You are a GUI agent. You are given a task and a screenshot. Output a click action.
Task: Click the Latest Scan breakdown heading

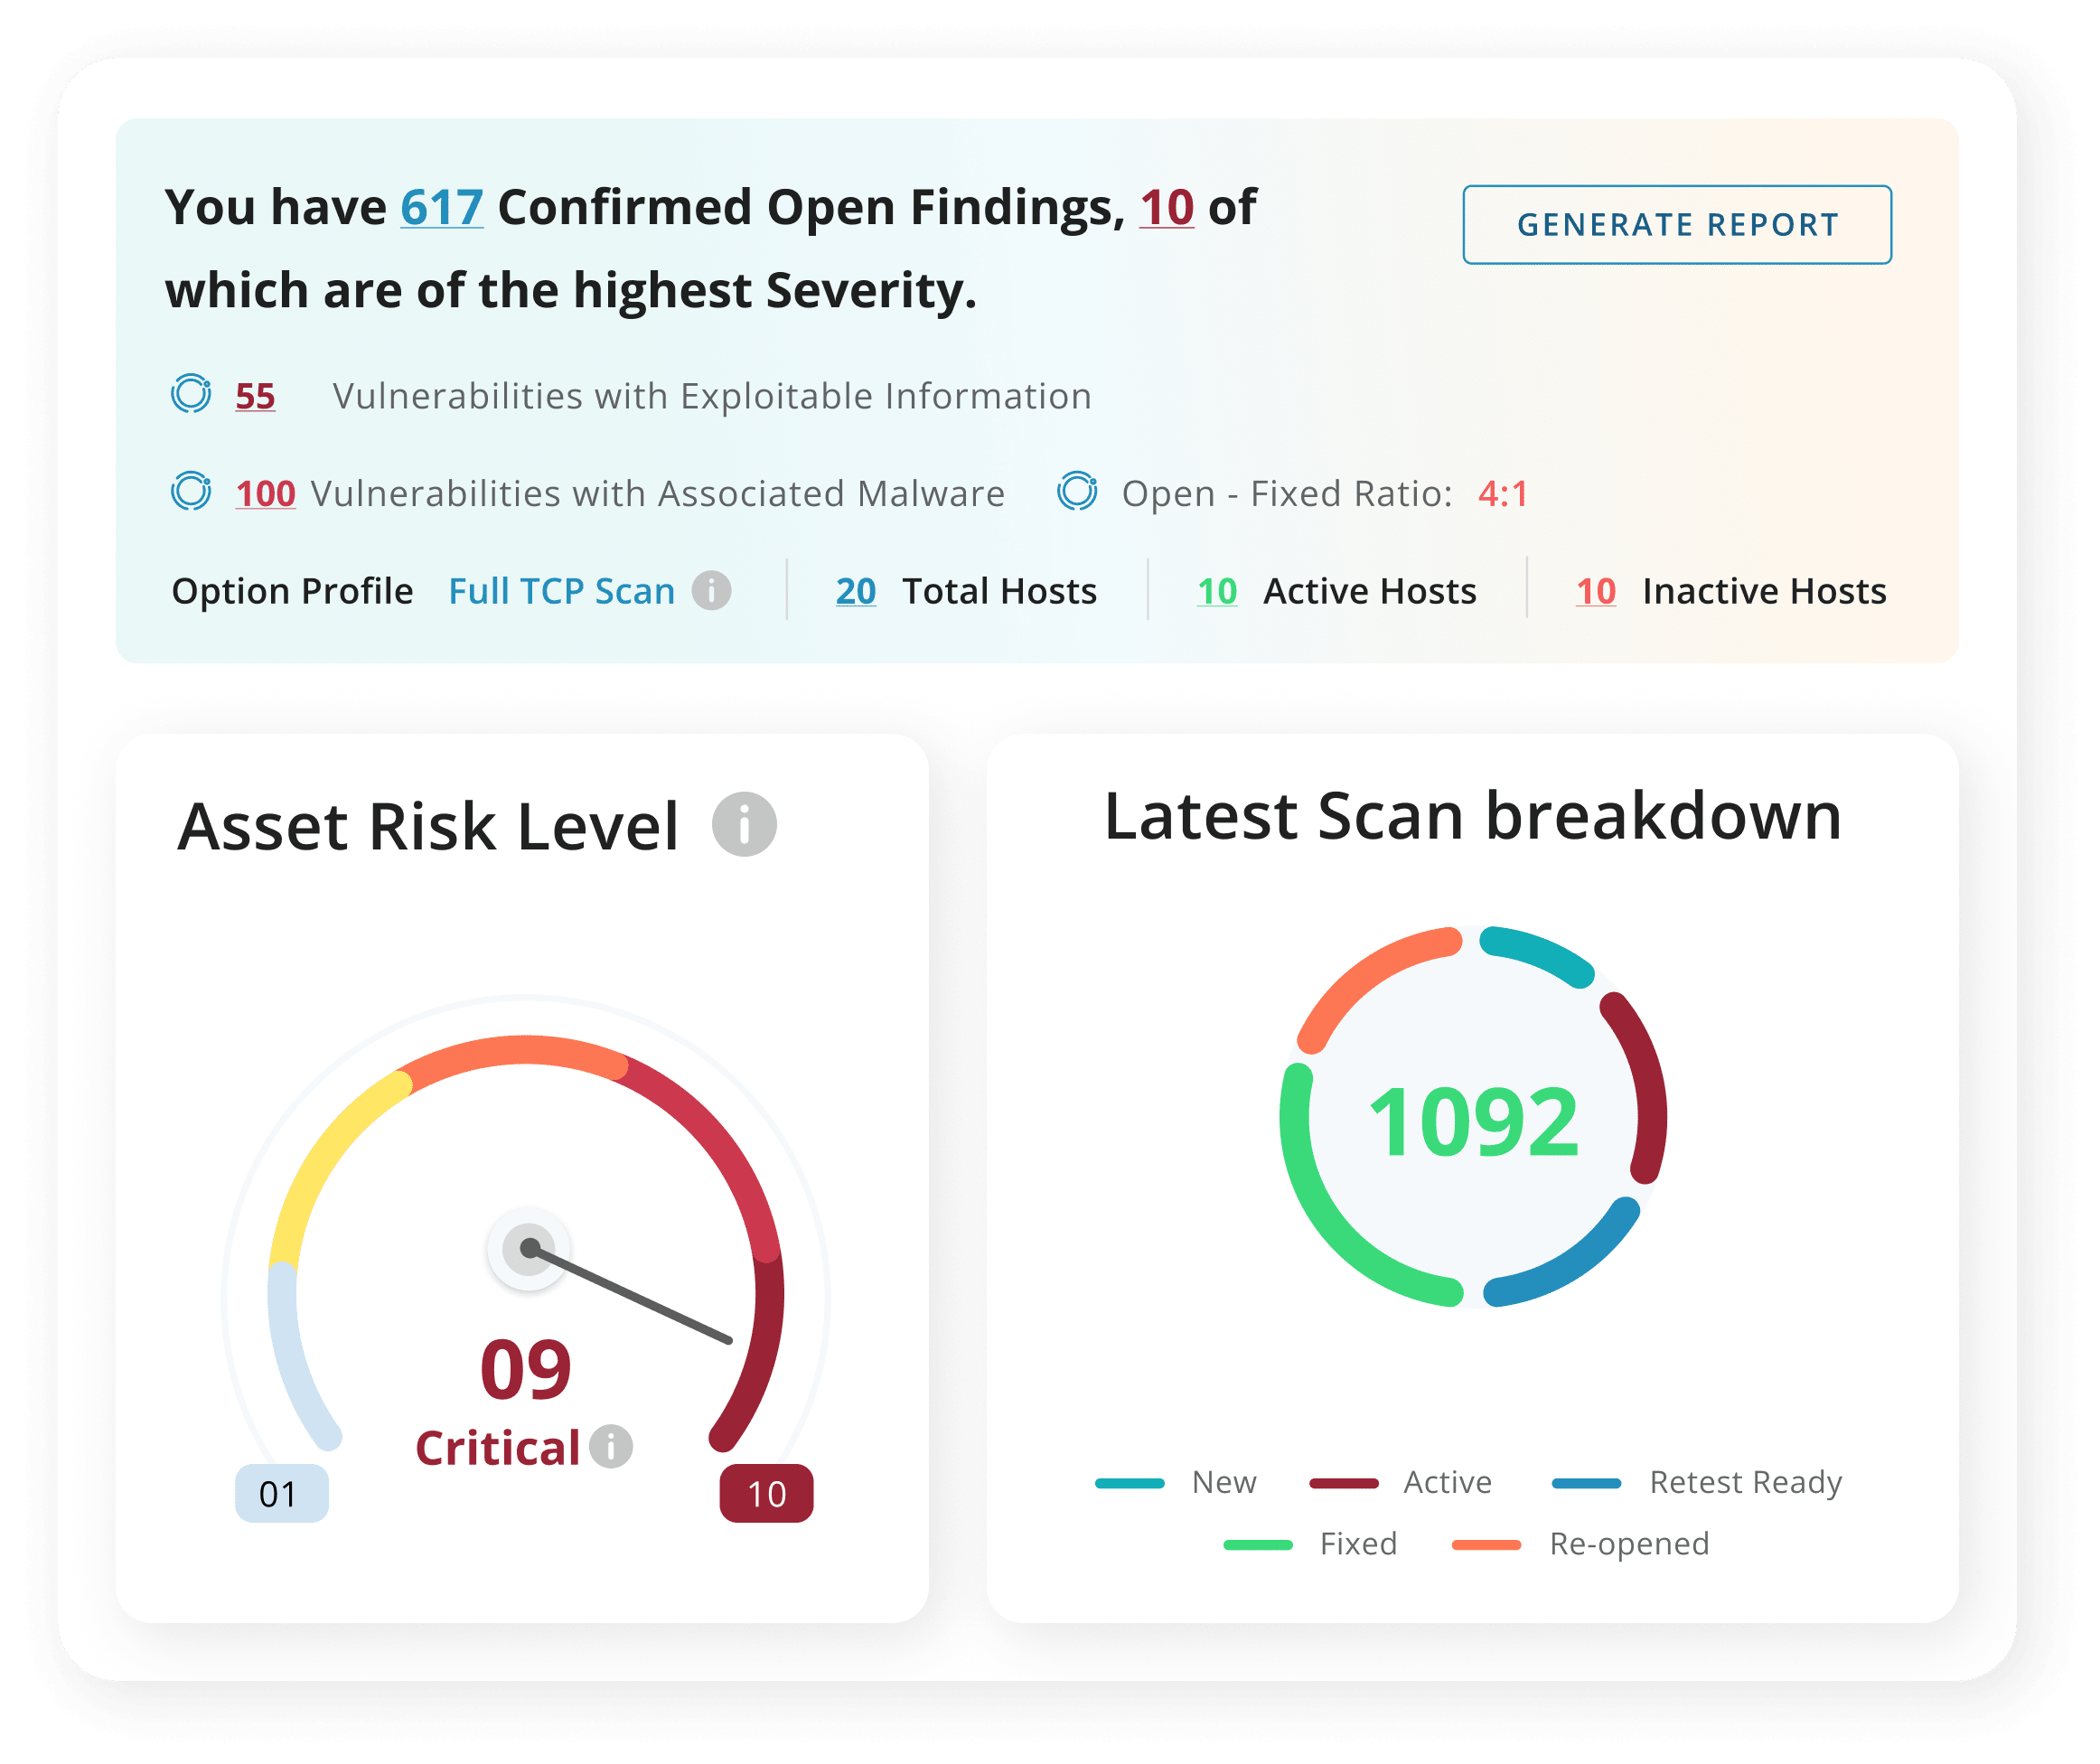pos(1472,817)
